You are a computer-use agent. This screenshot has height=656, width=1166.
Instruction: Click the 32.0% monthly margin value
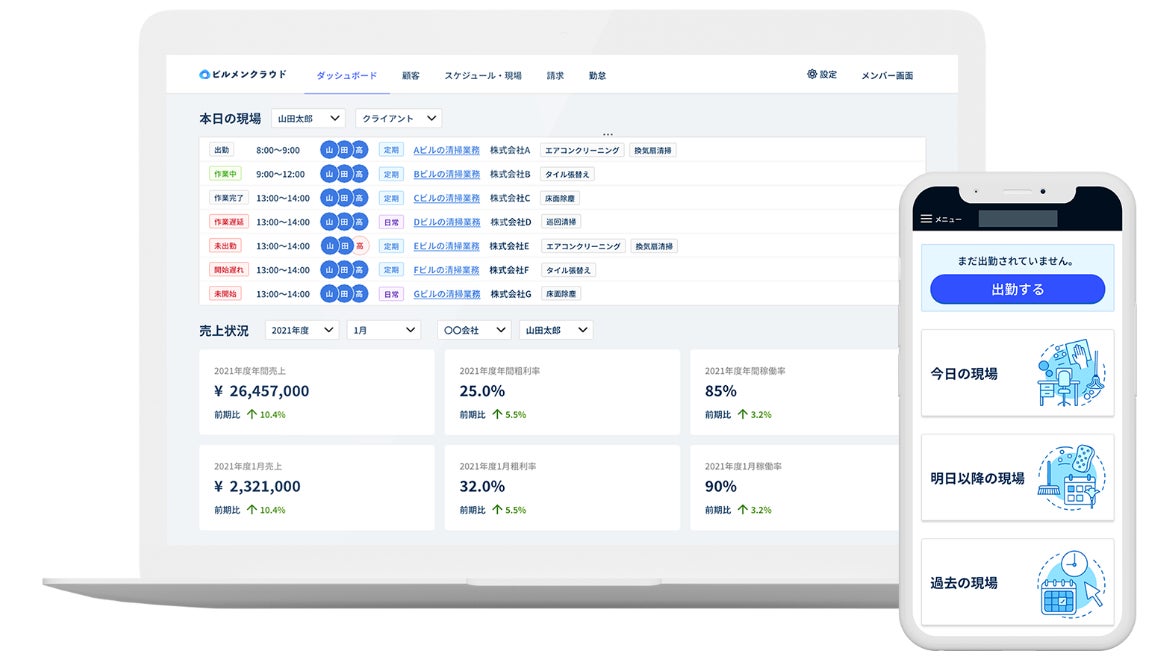tap(482, 486)
